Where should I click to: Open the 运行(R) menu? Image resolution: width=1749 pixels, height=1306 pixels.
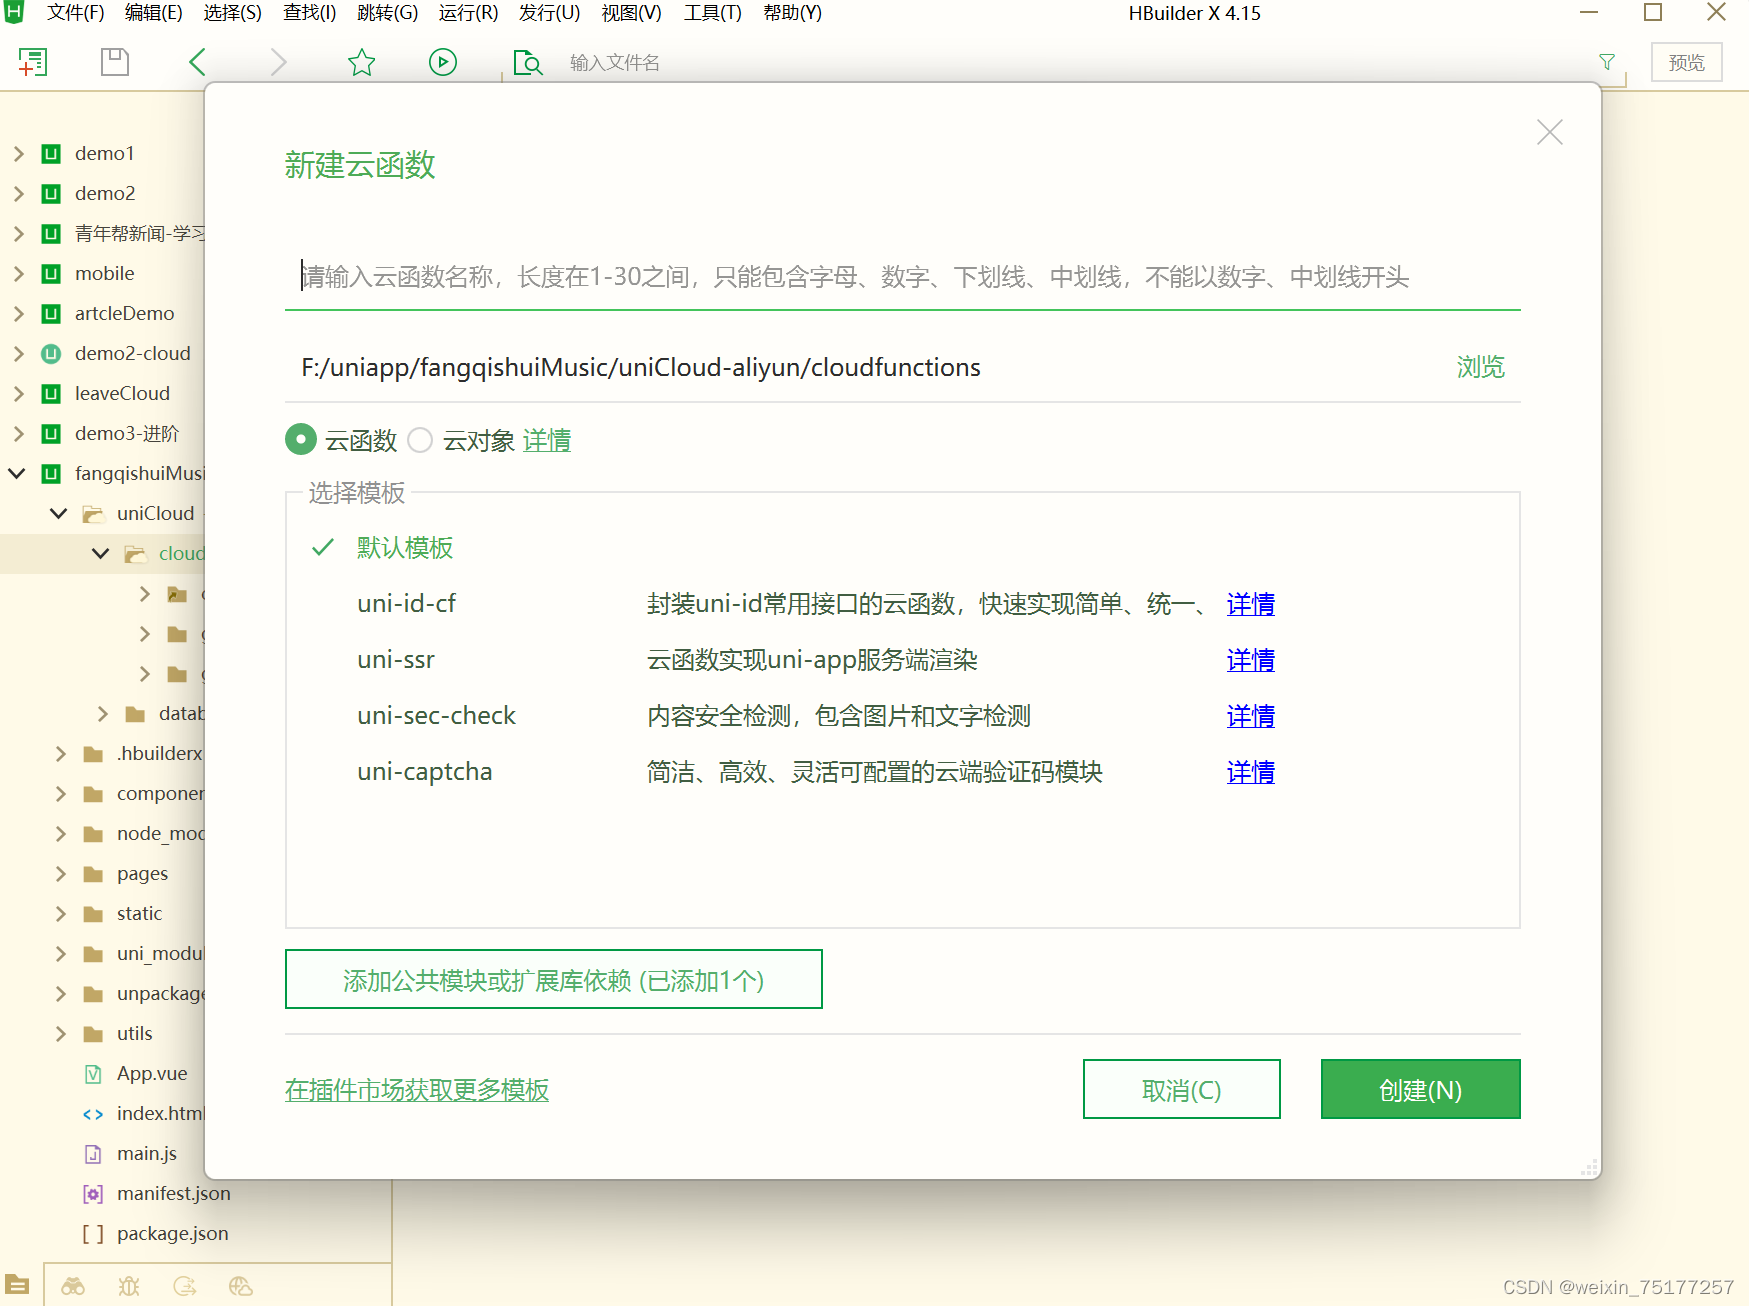[x=466, y=13]
